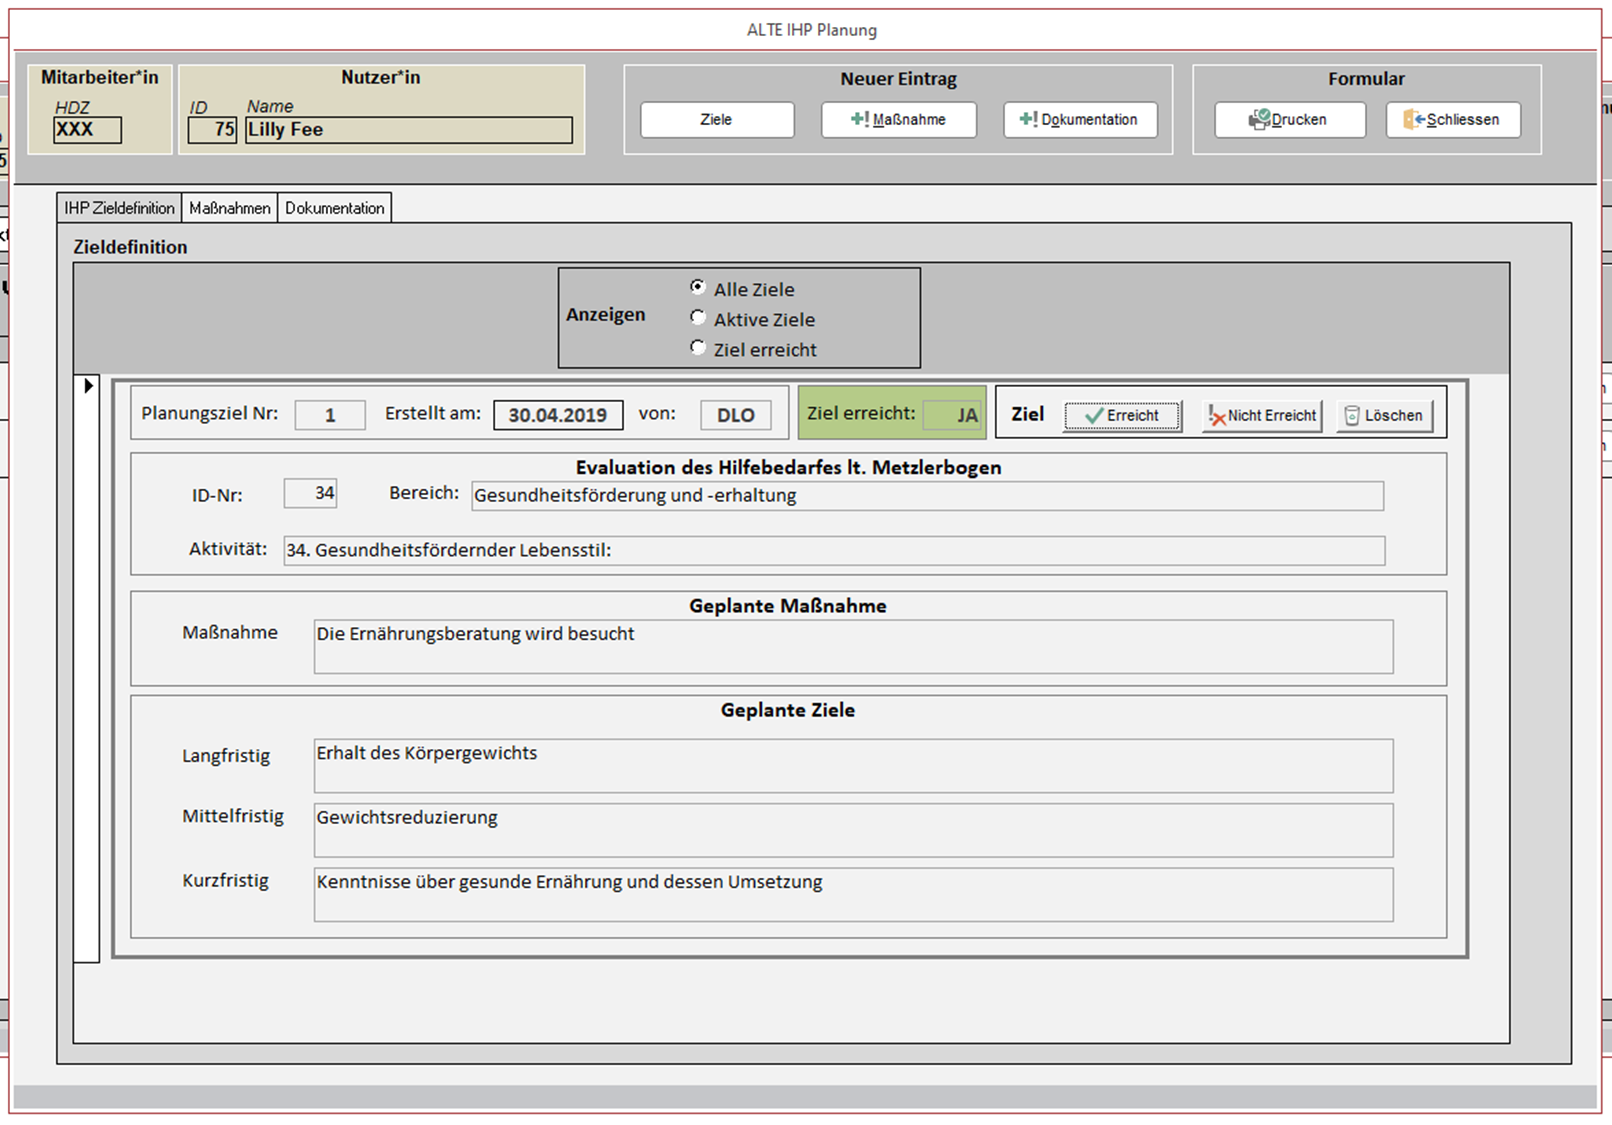Click the Nutzer ID field 75

(x=212, y=130)
